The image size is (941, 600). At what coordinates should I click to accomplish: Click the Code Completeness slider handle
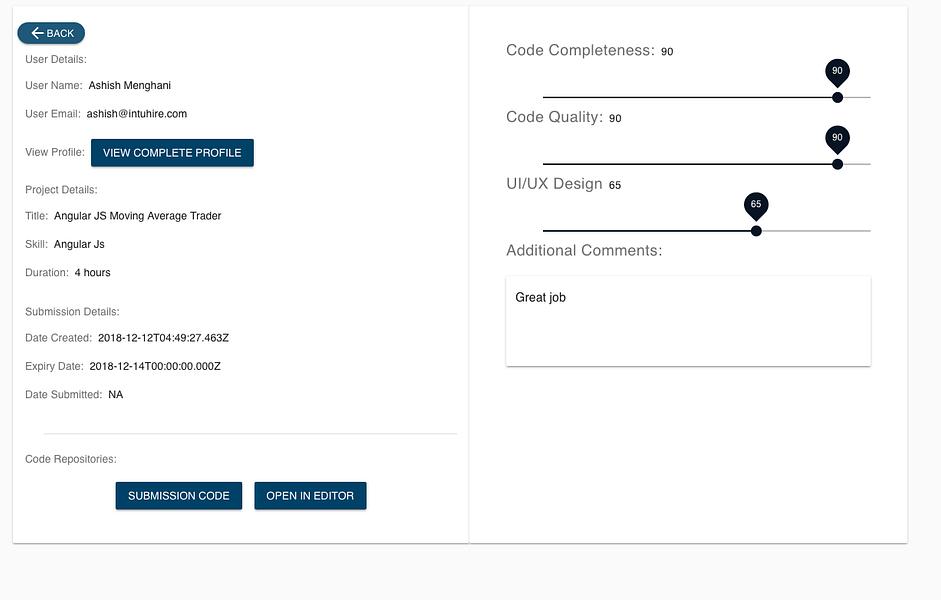click(x=837, y=97)
